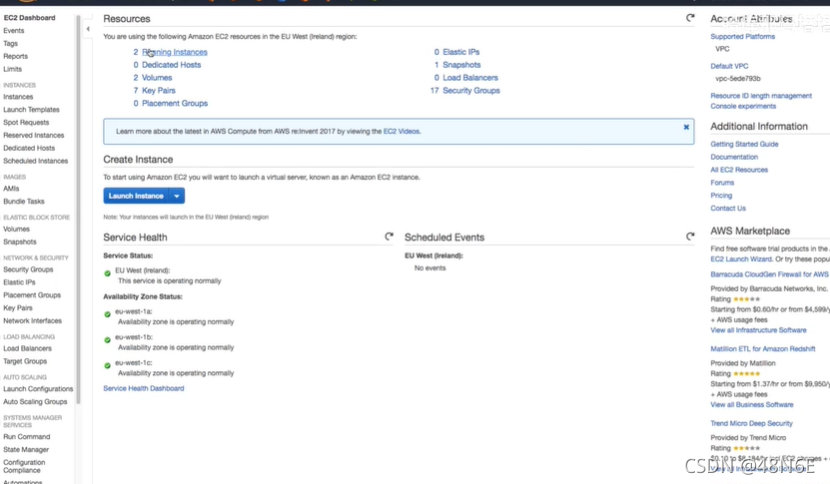Open Spot Requests in sidebar
The image size is (830, 484).
26,122
